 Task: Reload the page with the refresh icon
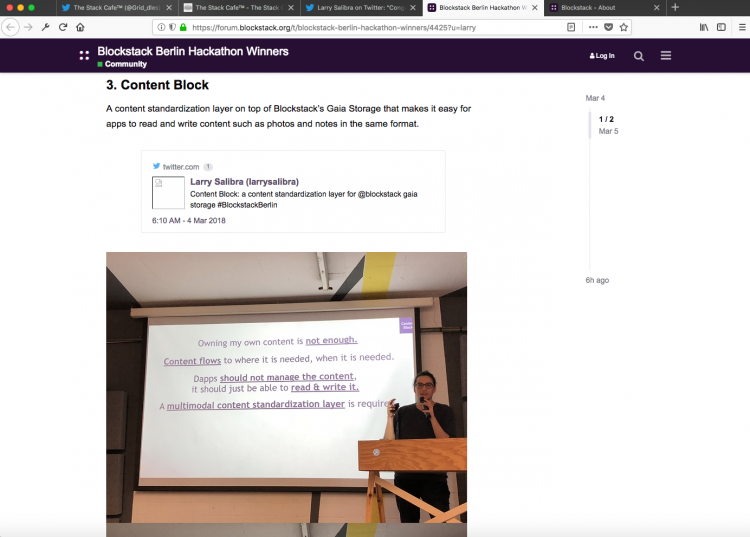(63, 27)
